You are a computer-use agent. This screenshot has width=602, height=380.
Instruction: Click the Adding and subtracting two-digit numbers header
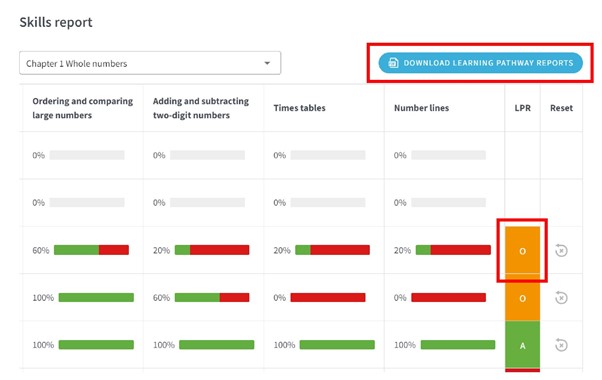coord(201,108)
